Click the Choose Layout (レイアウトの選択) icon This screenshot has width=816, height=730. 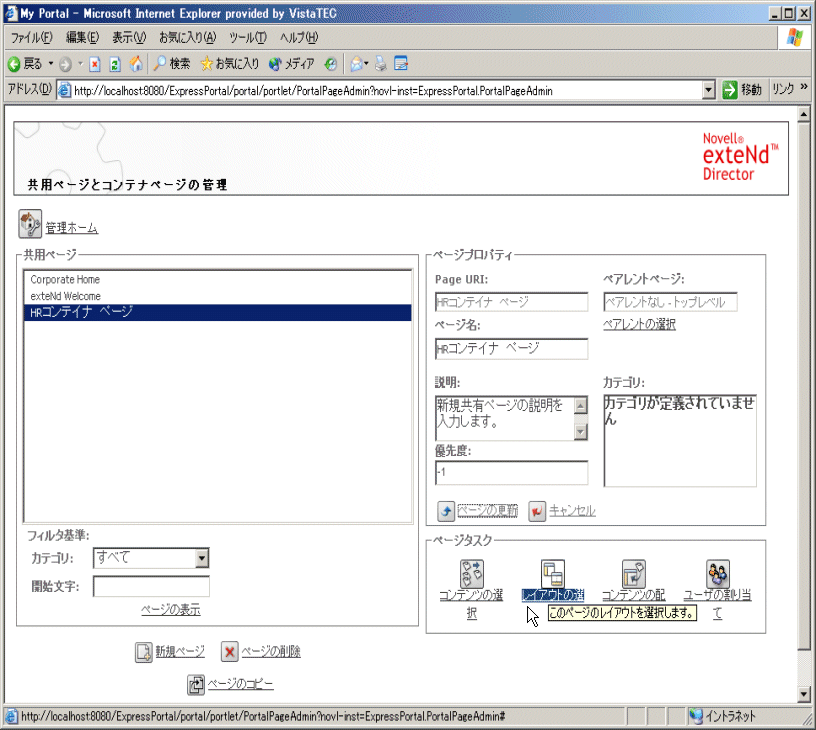(x=553, y=573)
